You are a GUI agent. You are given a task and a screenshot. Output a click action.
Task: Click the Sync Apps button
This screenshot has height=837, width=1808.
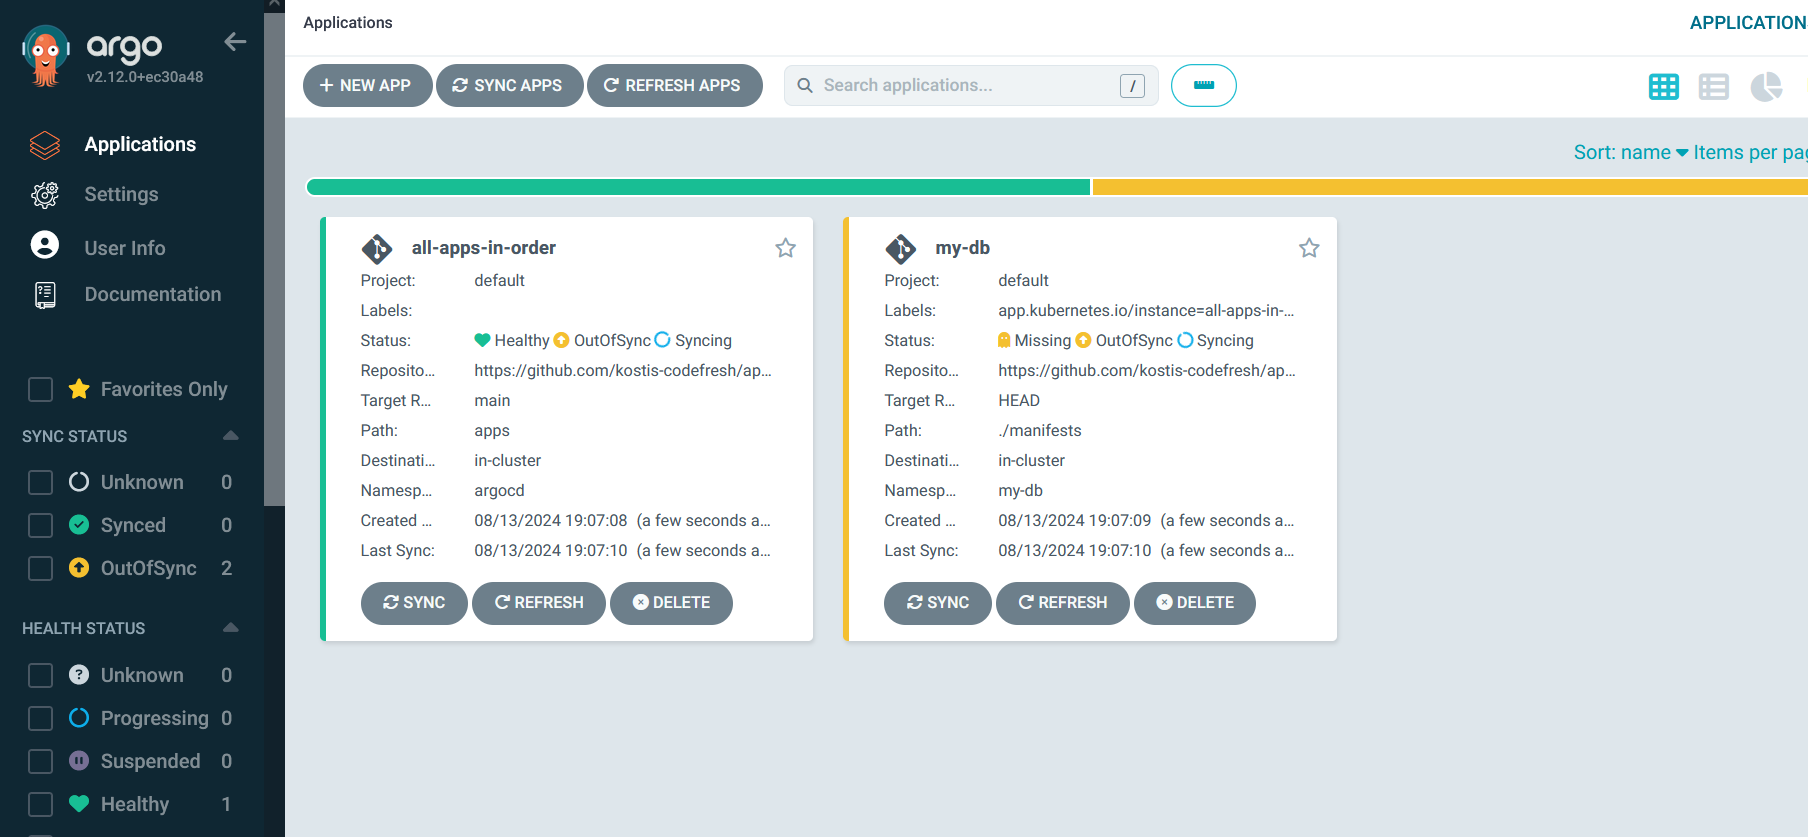pos(509,85)
